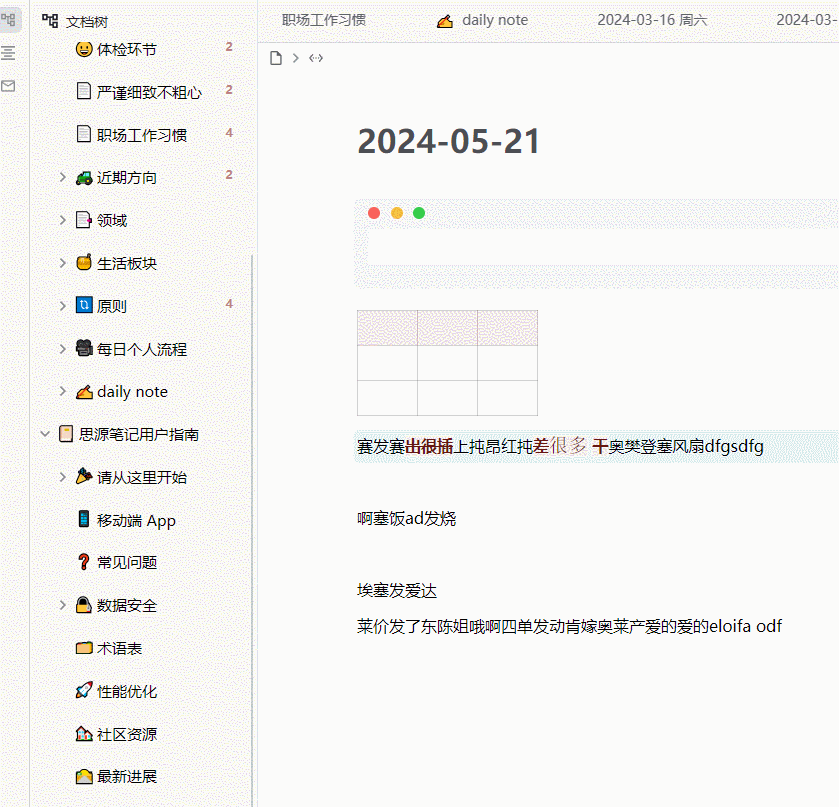Click the document icon in the breadcrumb bar

coord(276,58)
